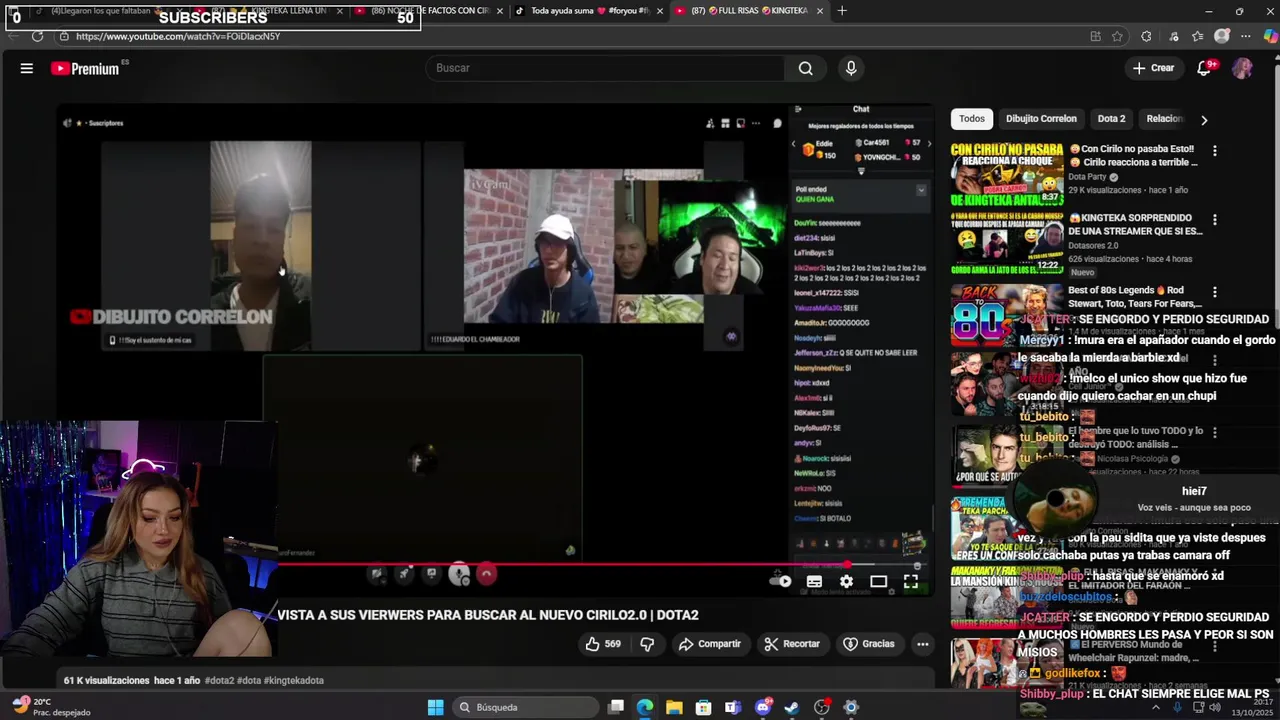Click the #kingtekadota hashtag link
Image resolution: width=1280 pixels, height=720 pixels.
click(294, 681)
